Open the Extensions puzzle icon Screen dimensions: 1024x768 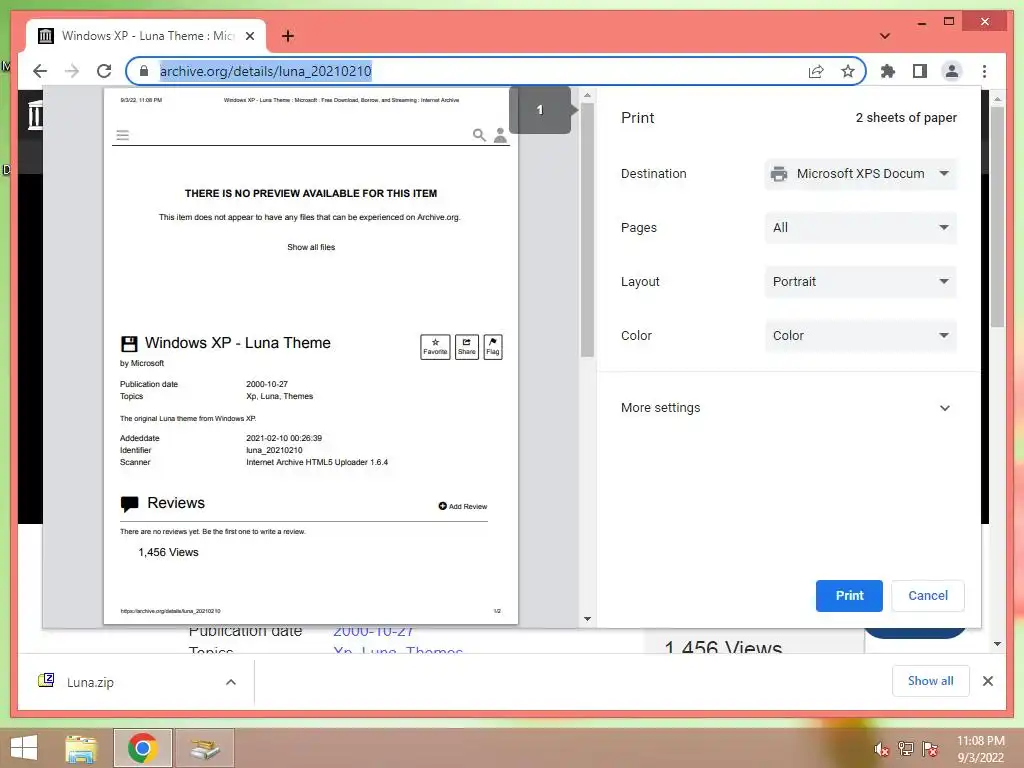click(888, 71)
